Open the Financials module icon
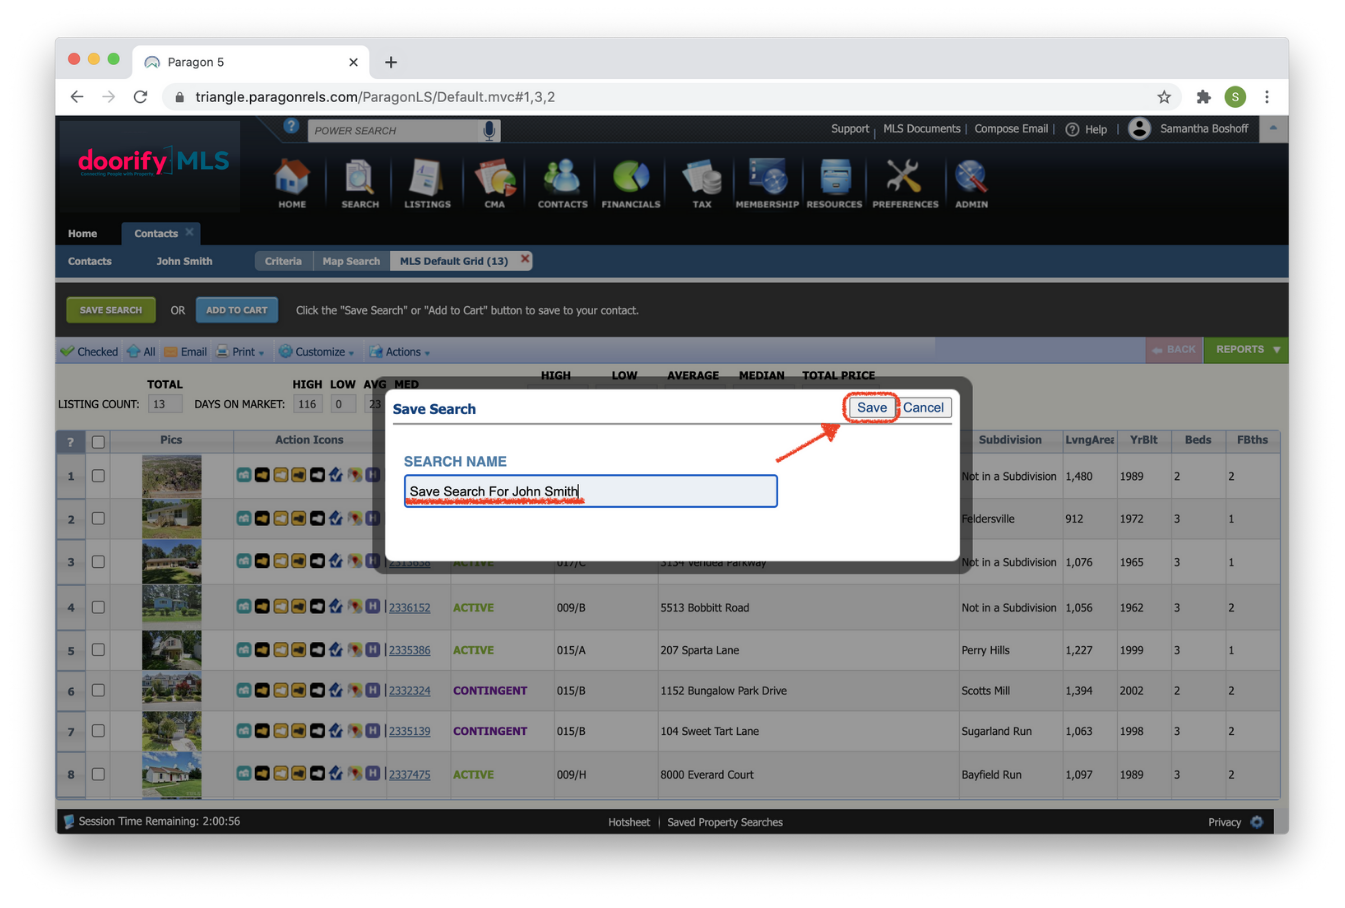1345x908 pixels. click(631, 183)
